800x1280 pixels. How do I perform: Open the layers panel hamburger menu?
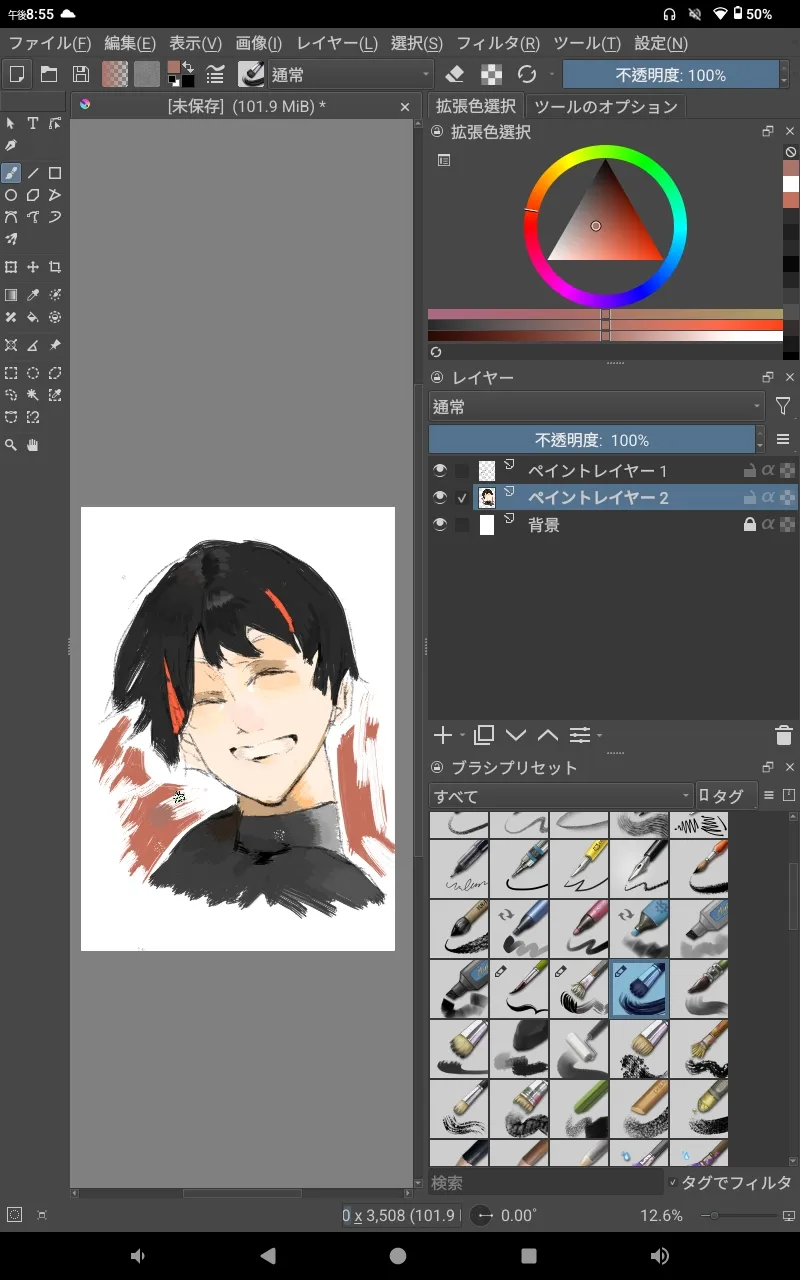coord(783,440)
